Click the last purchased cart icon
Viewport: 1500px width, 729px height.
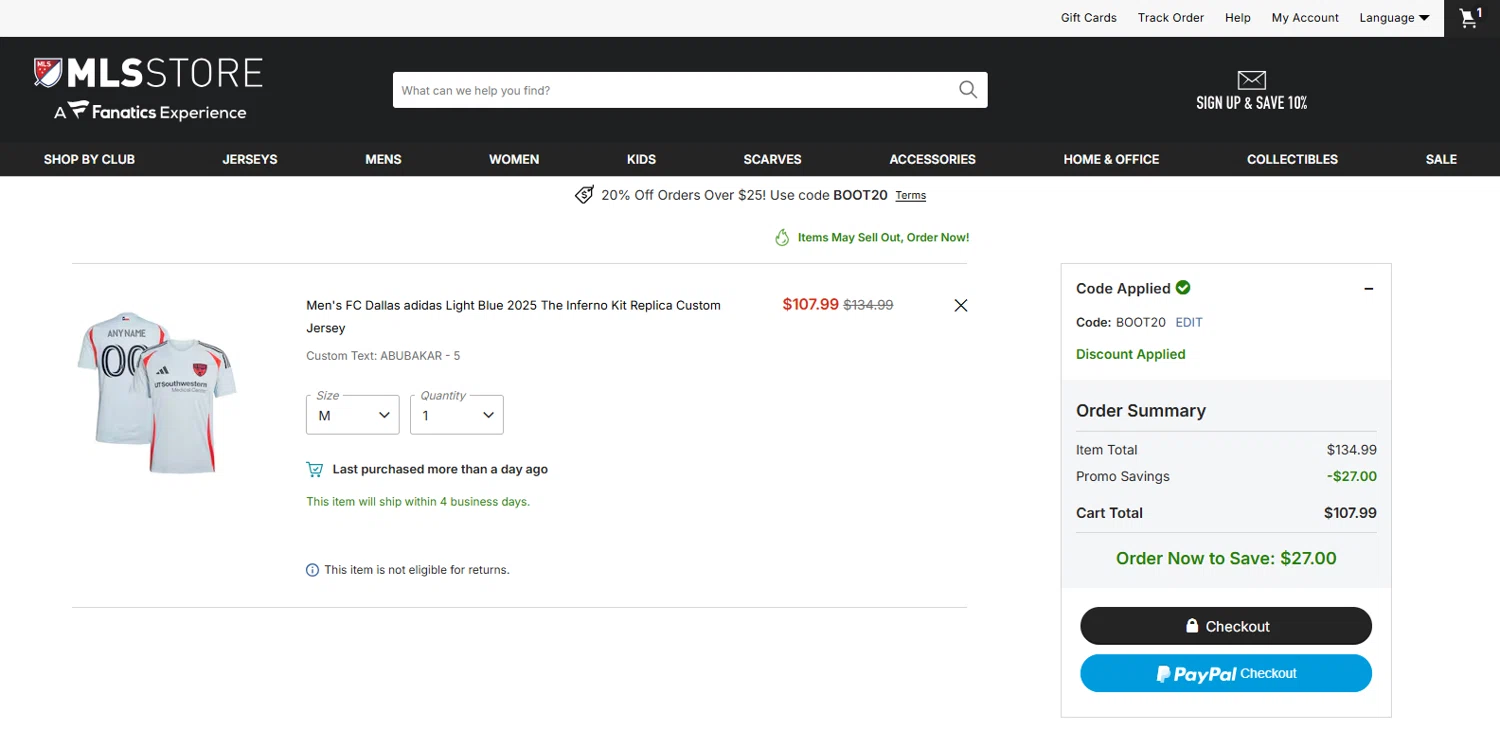[x=315, y=469]
